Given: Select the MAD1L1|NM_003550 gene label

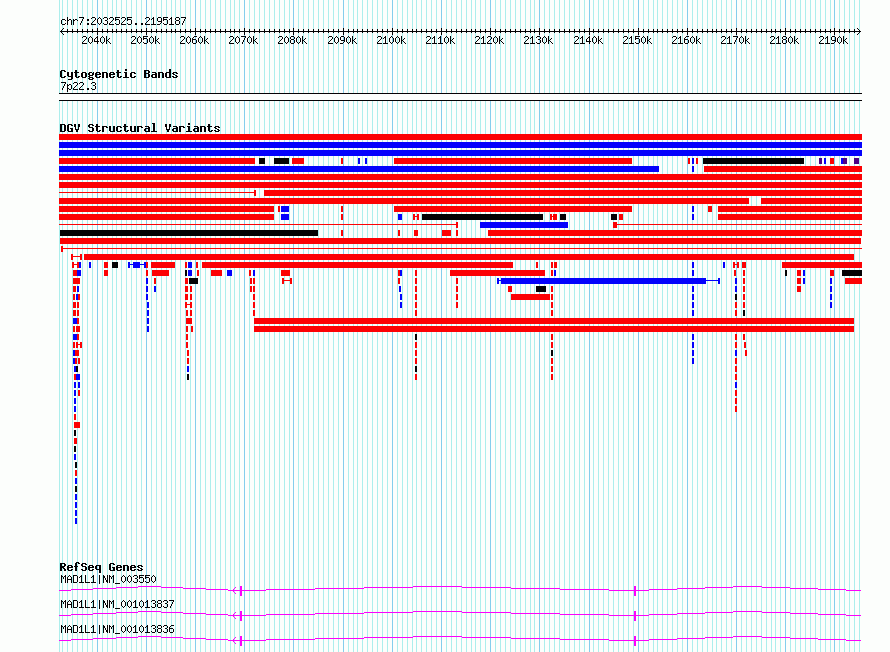Looking at the screenshot, I should tap(108, 579).
